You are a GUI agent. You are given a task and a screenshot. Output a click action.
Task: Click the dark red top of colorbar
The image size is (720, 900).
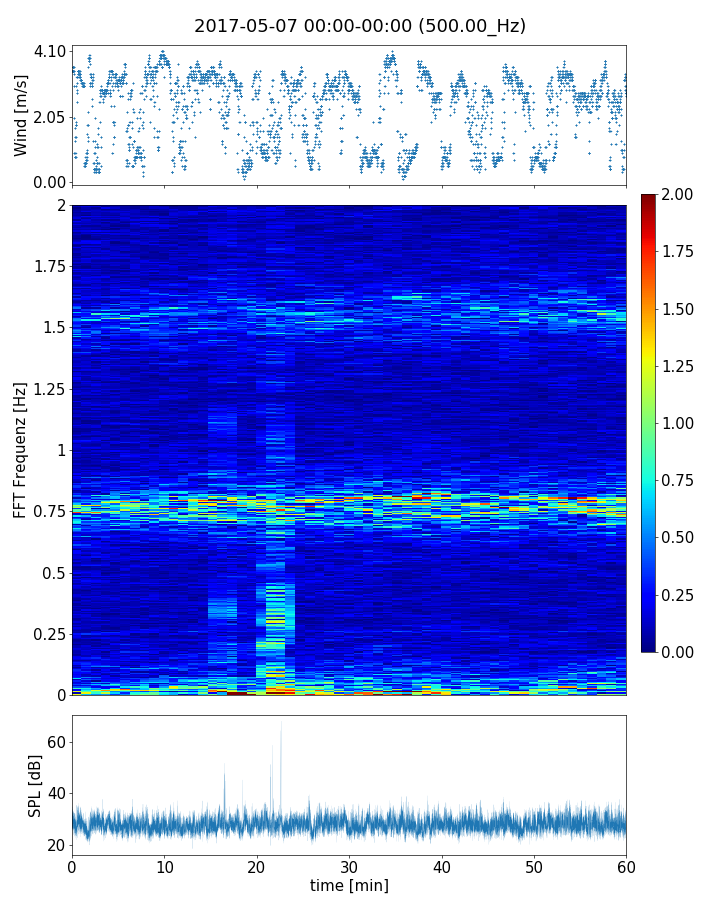tap(649, 199)
